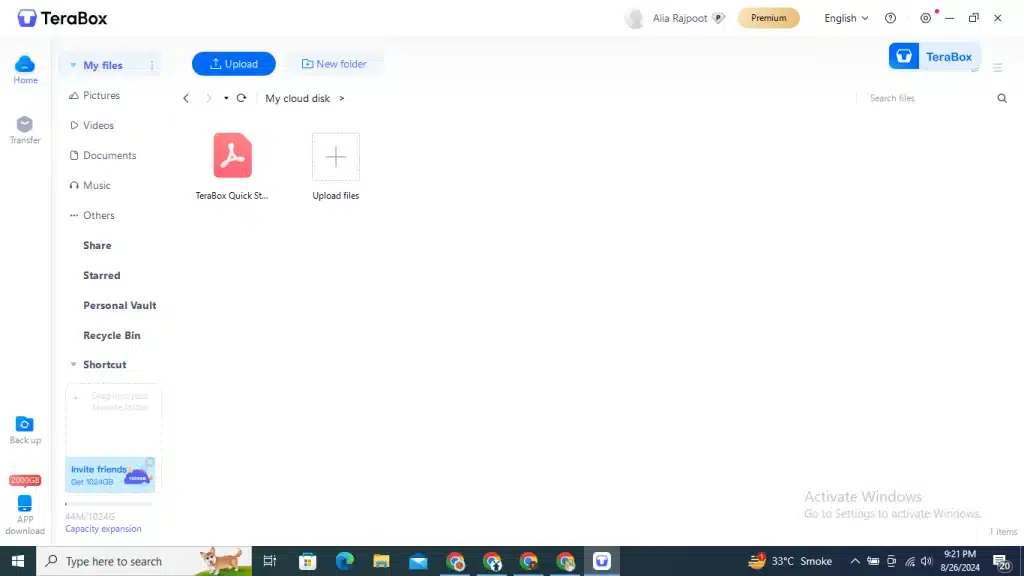Click the APP download icon

[24, 507]
